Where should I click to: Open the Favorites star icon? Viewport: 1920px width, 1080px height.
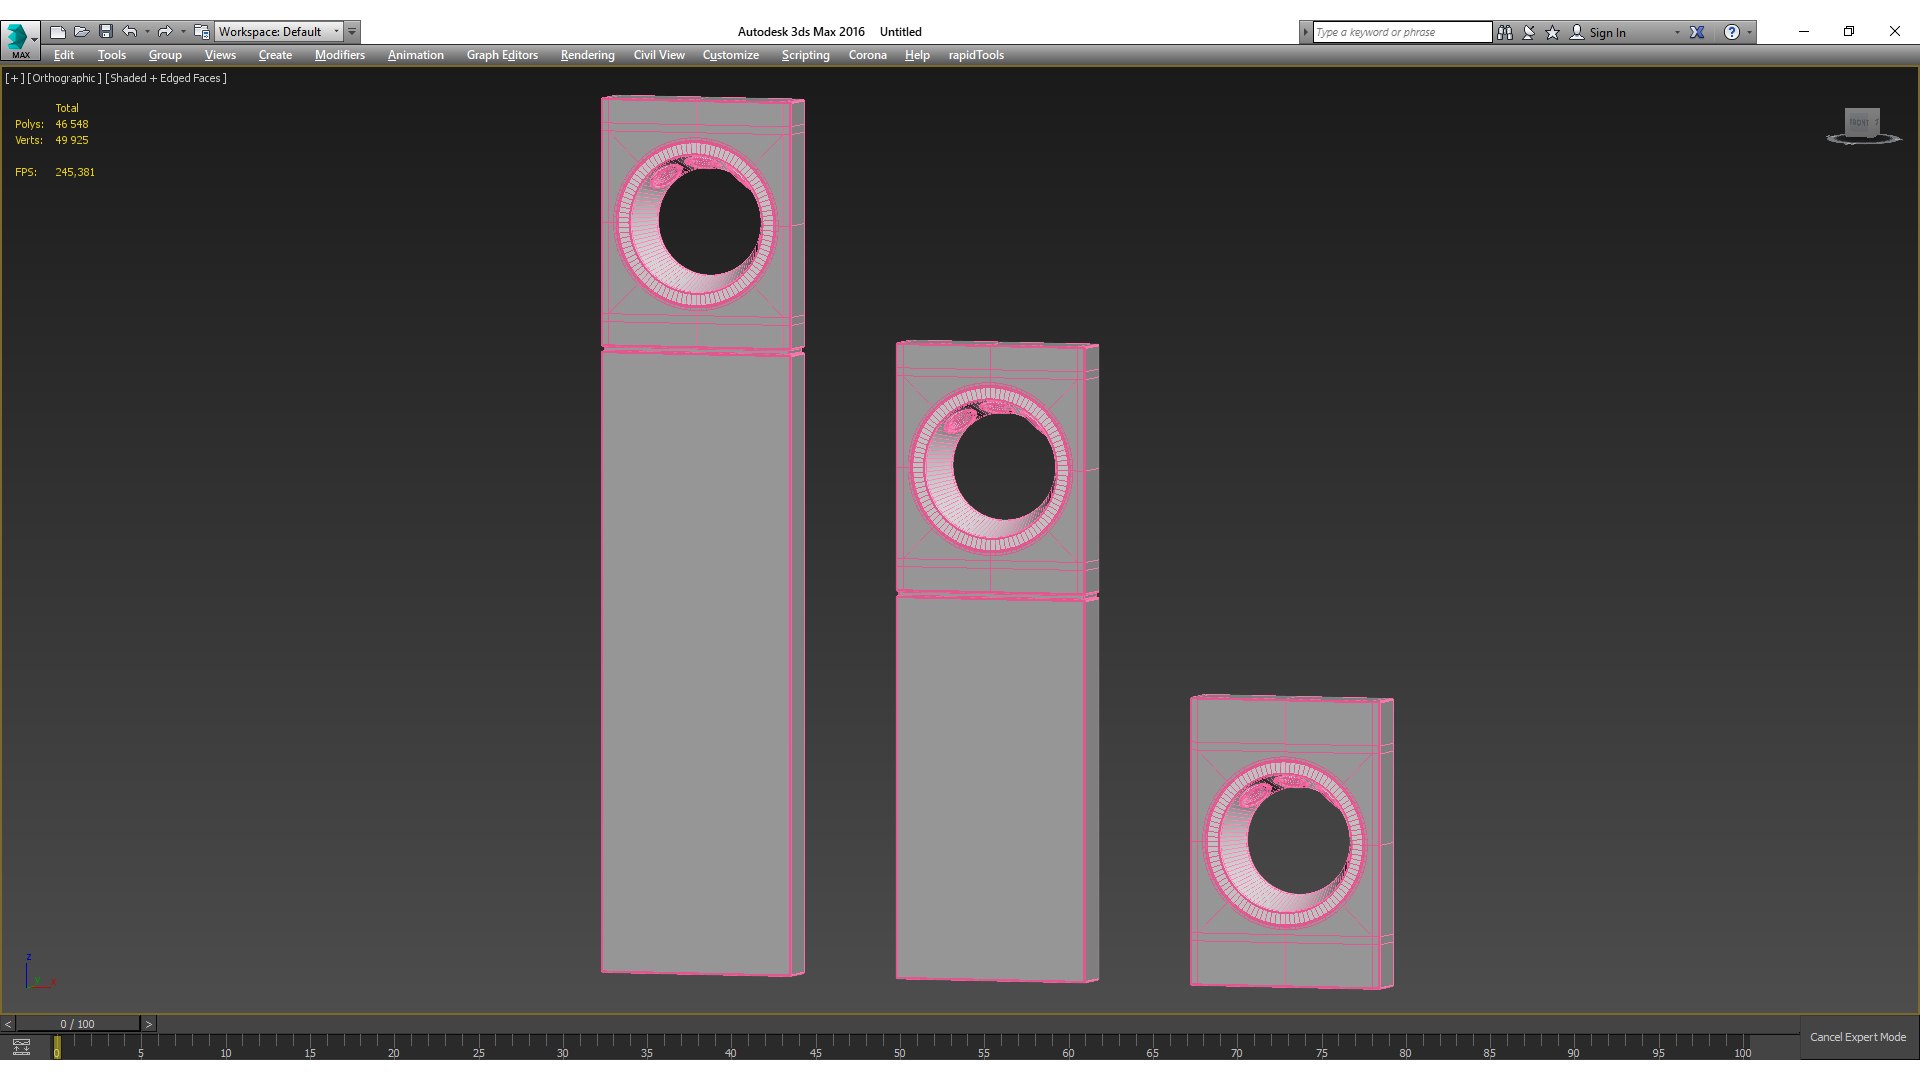pos(1553,32)
